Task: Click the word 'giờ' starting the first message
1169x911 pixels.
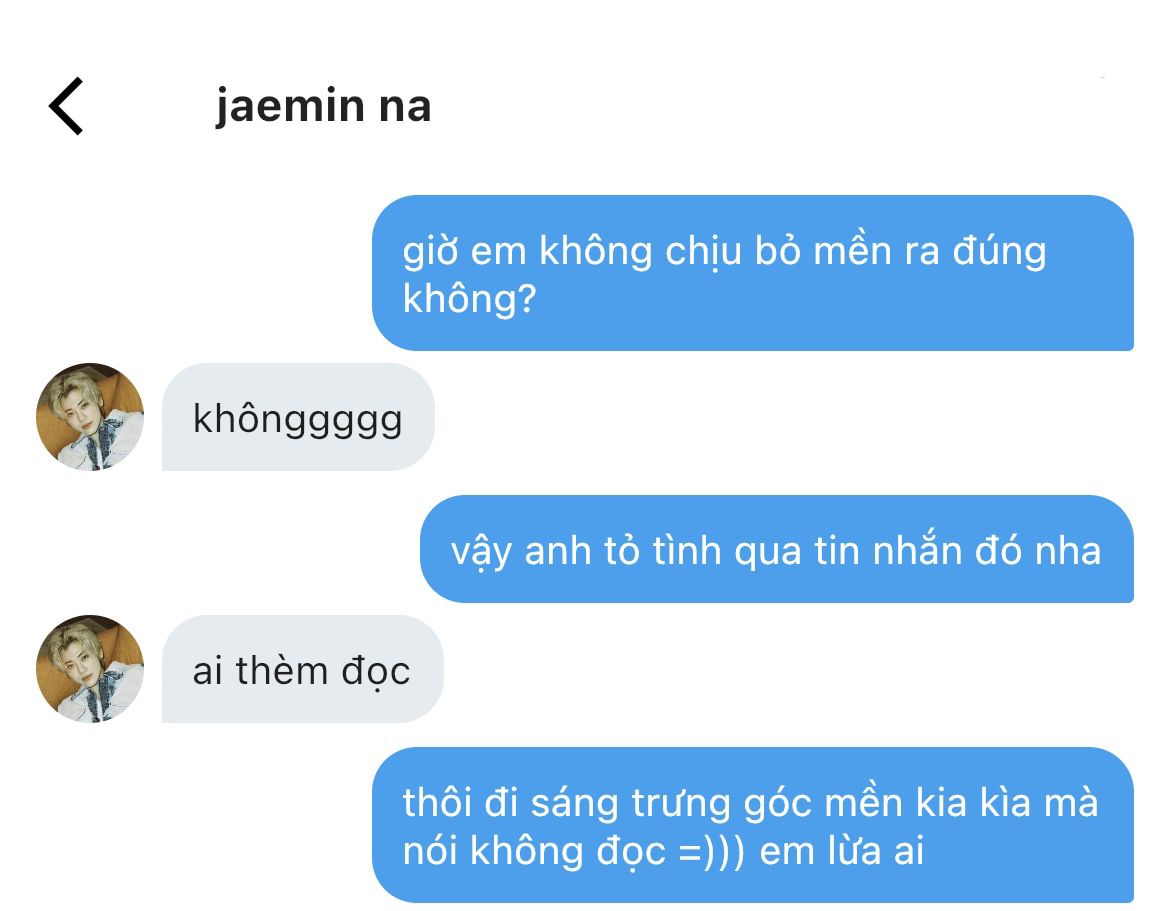Action: (x=430, y=252)
